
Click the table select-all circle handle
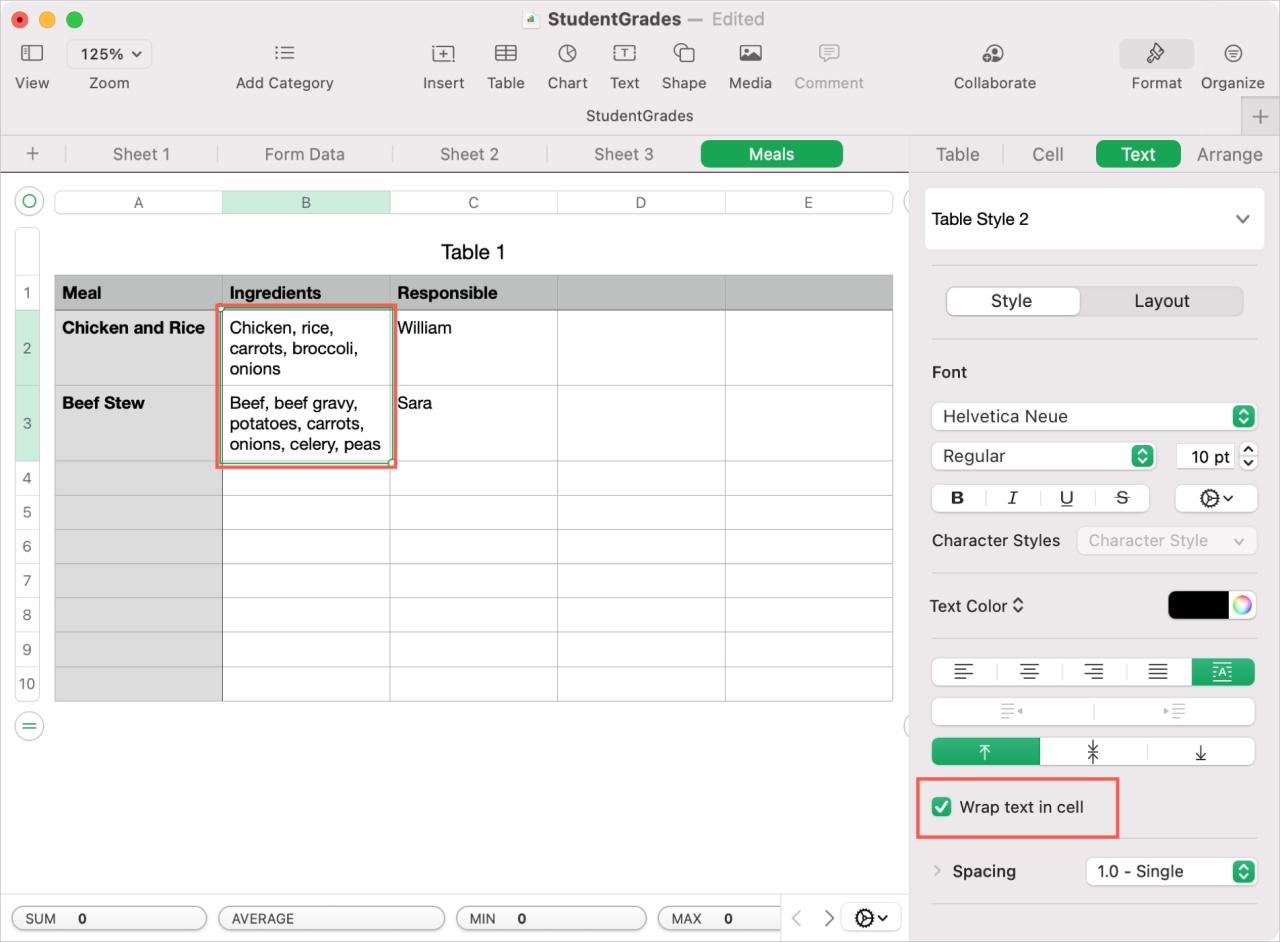click(x=29, y=202)
